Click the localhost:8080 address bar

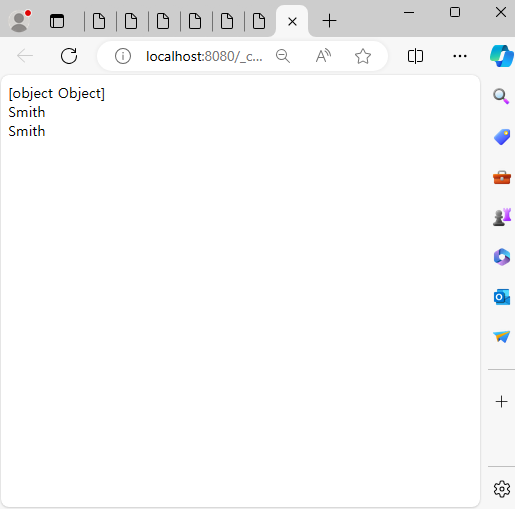coord(204,56)
